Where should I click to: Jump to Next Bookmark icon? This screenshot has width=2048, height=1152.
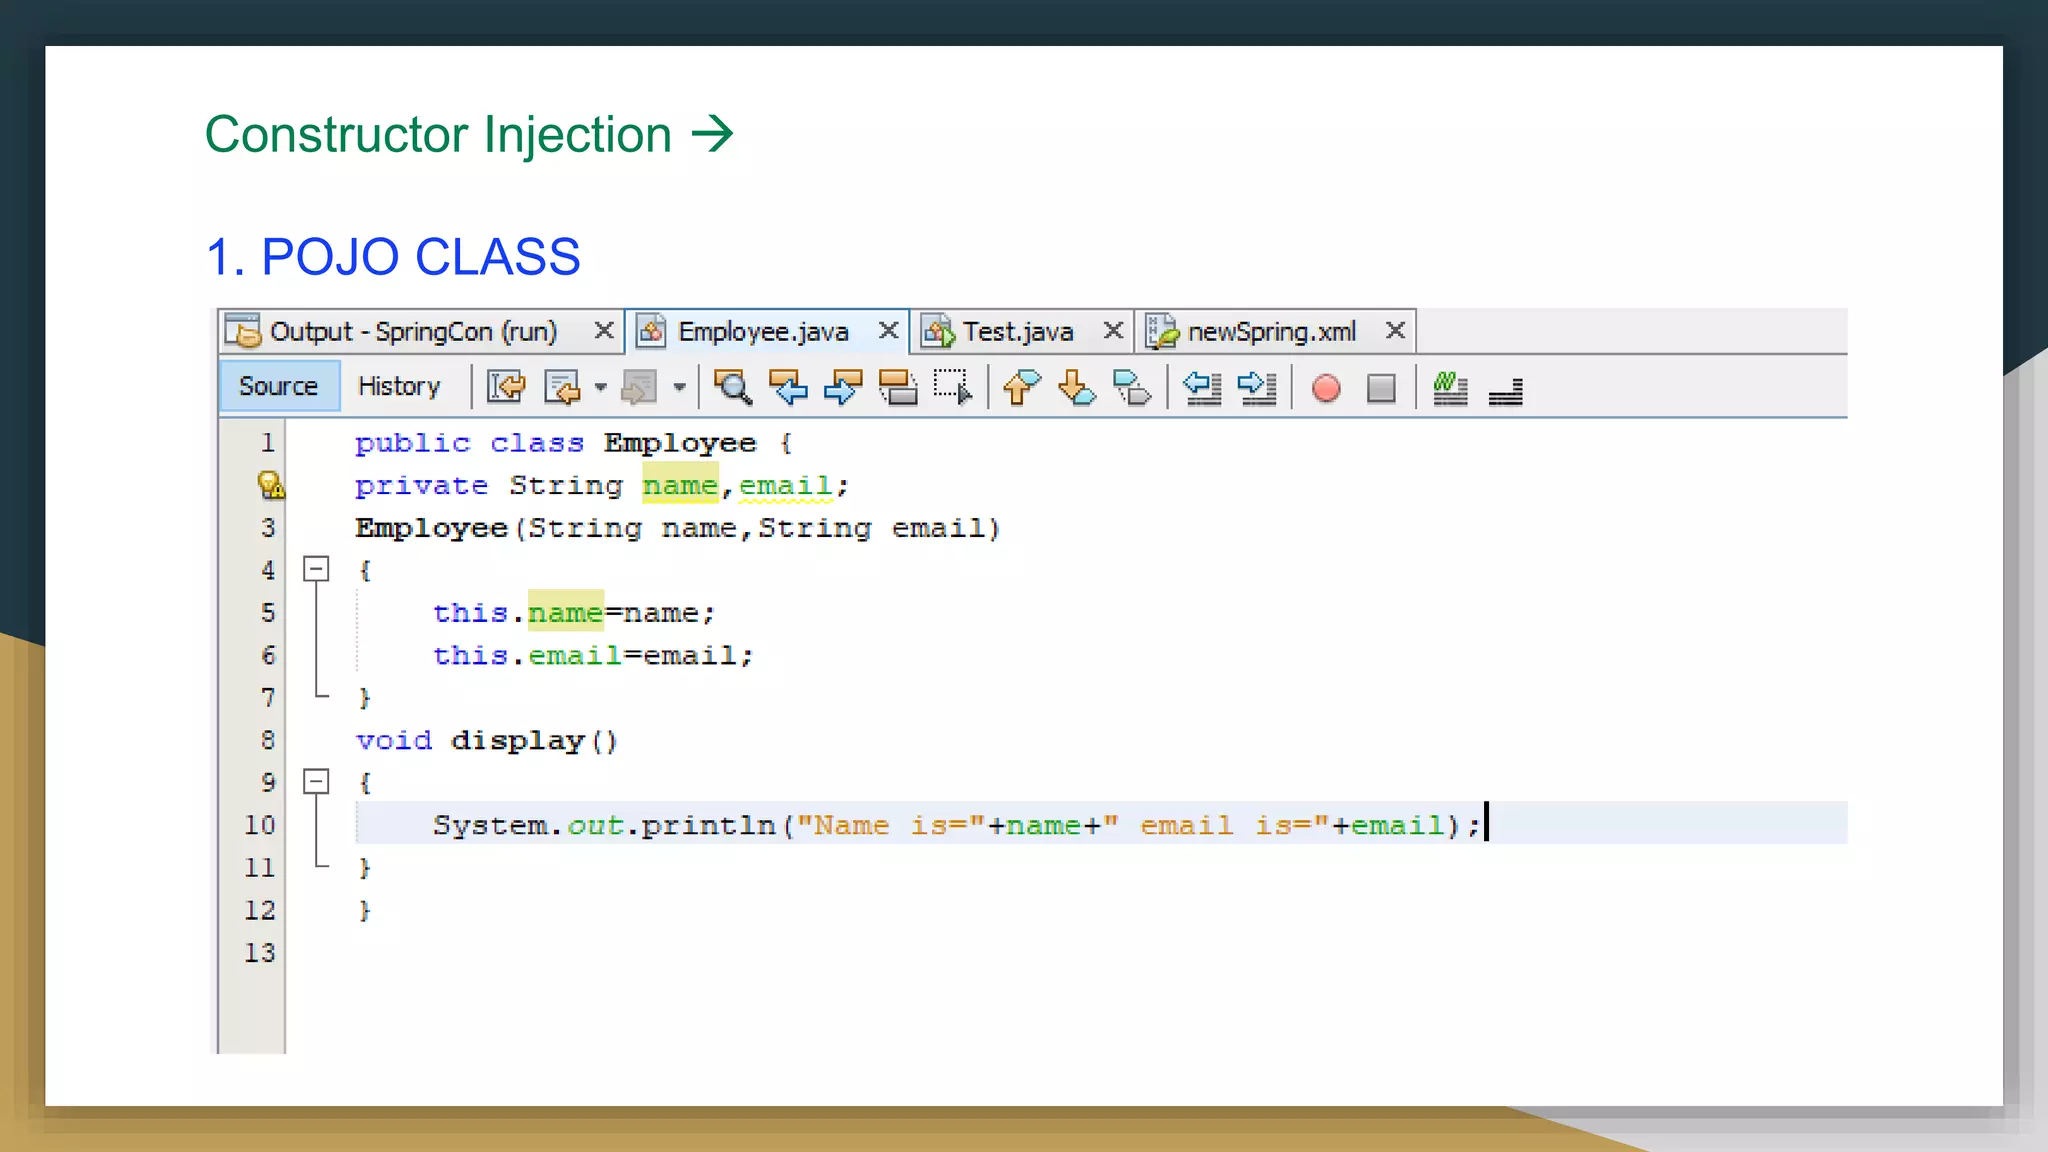(x=1076, y=387)
